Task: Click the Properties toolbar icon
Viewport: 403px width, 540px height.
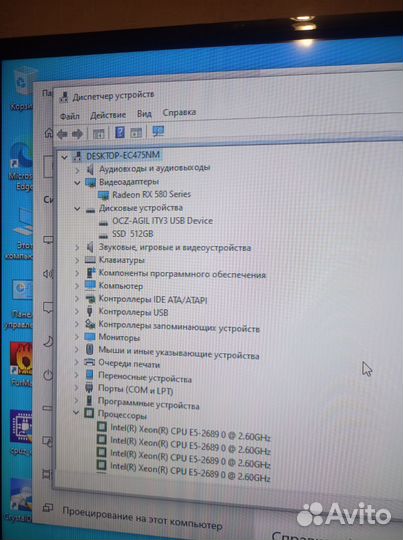Action: click(x=99, y=134)
